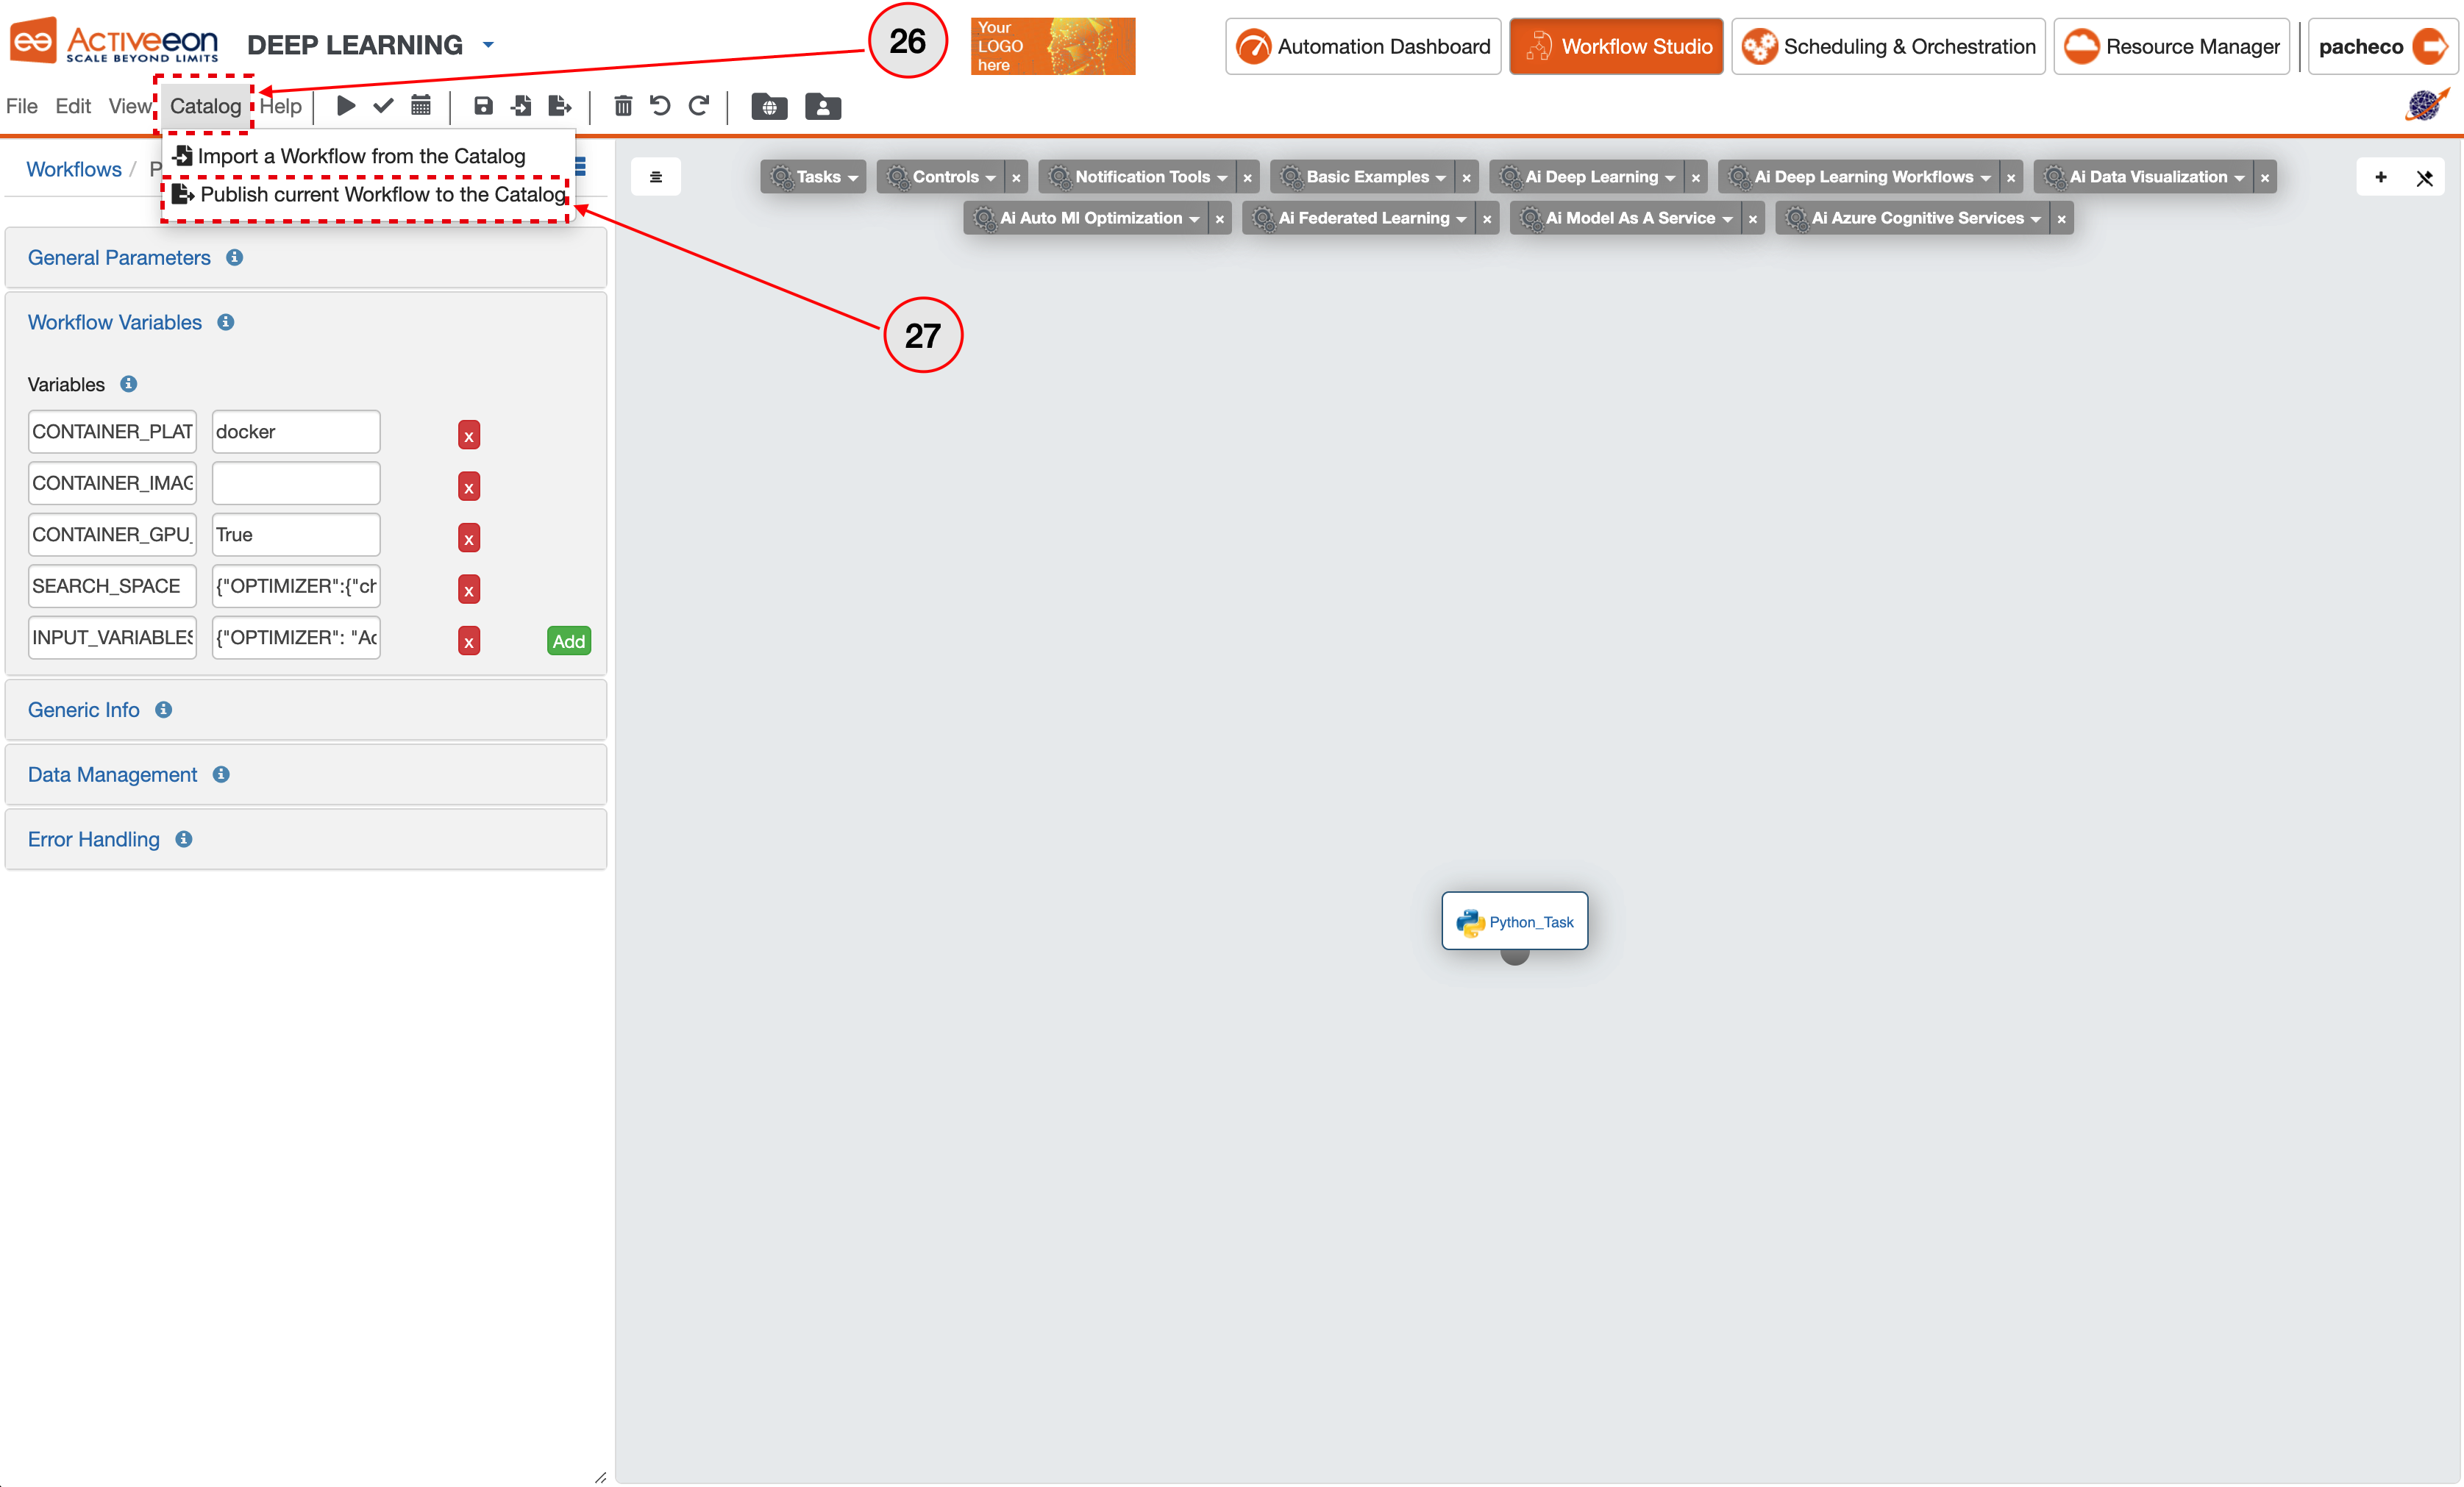
Task: Click the Calendar/Schedule workflow icon
Action: pos(421,106)
